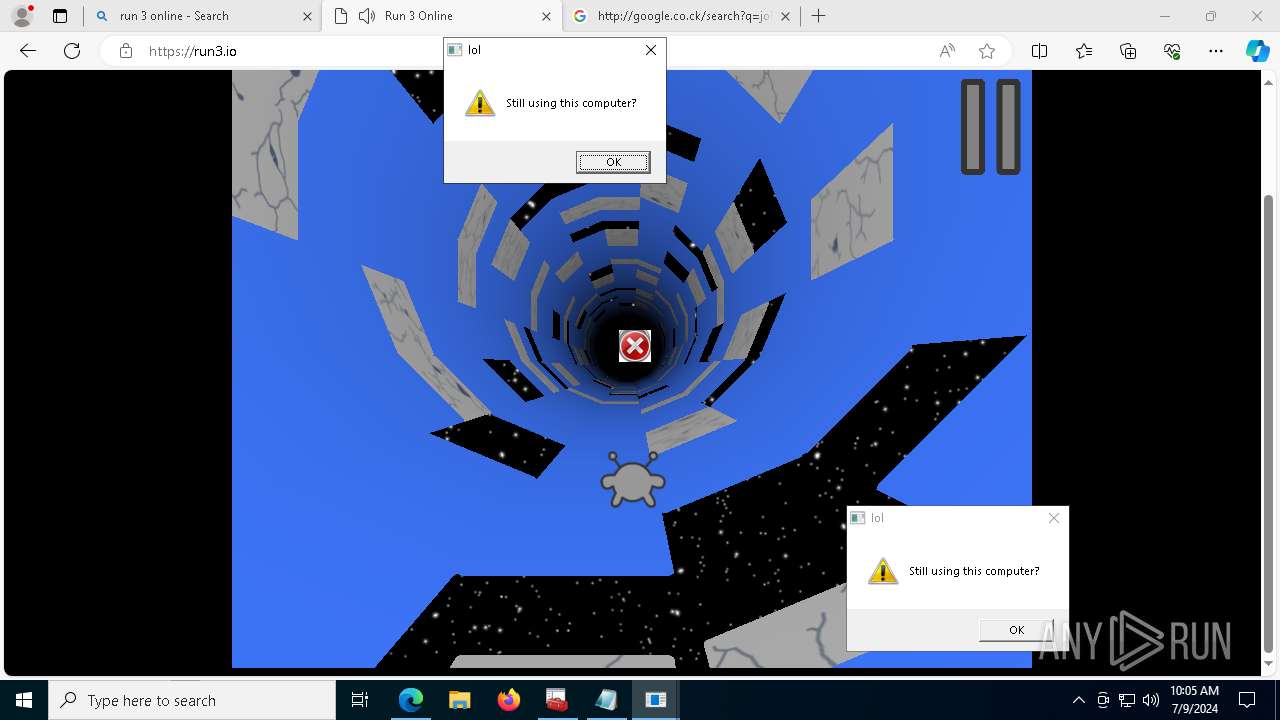Screen dimensions: 1280x720
Task: Open the split screen icon
Action: click(1039, 51)
